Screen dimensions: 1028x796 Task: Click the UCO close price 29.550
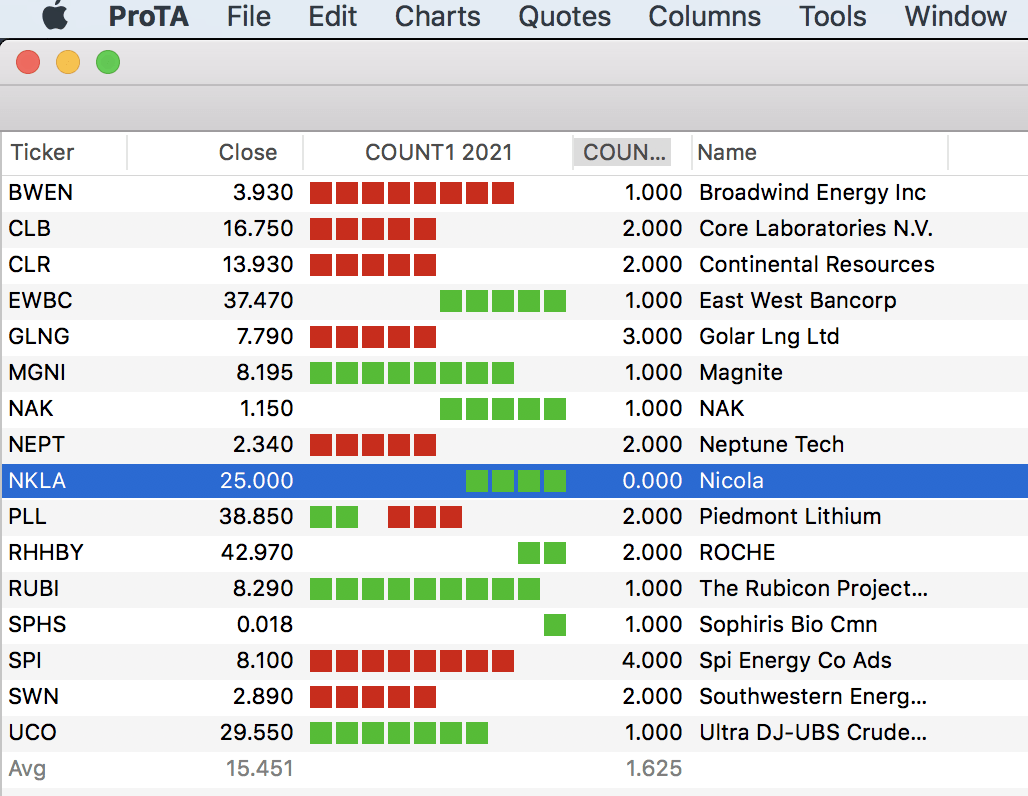tap(257, 733)
